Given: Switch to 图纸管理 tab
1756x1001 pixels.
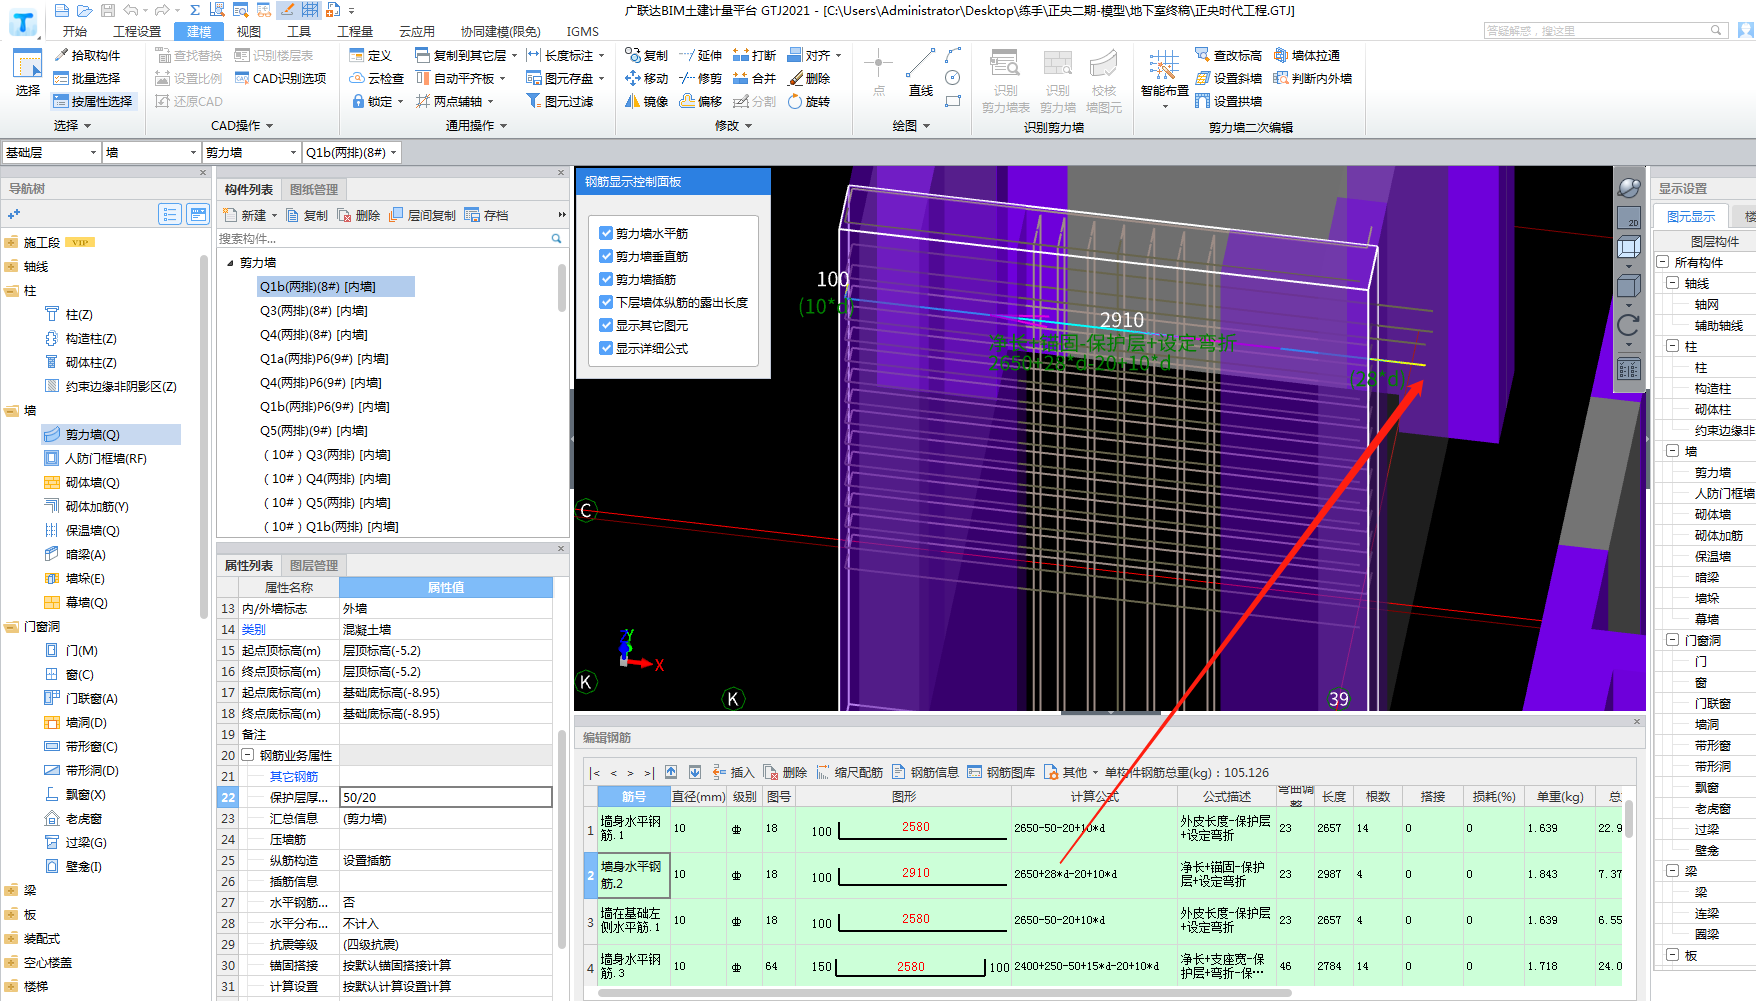Looking at the screenshot, I should coord(314,189).
